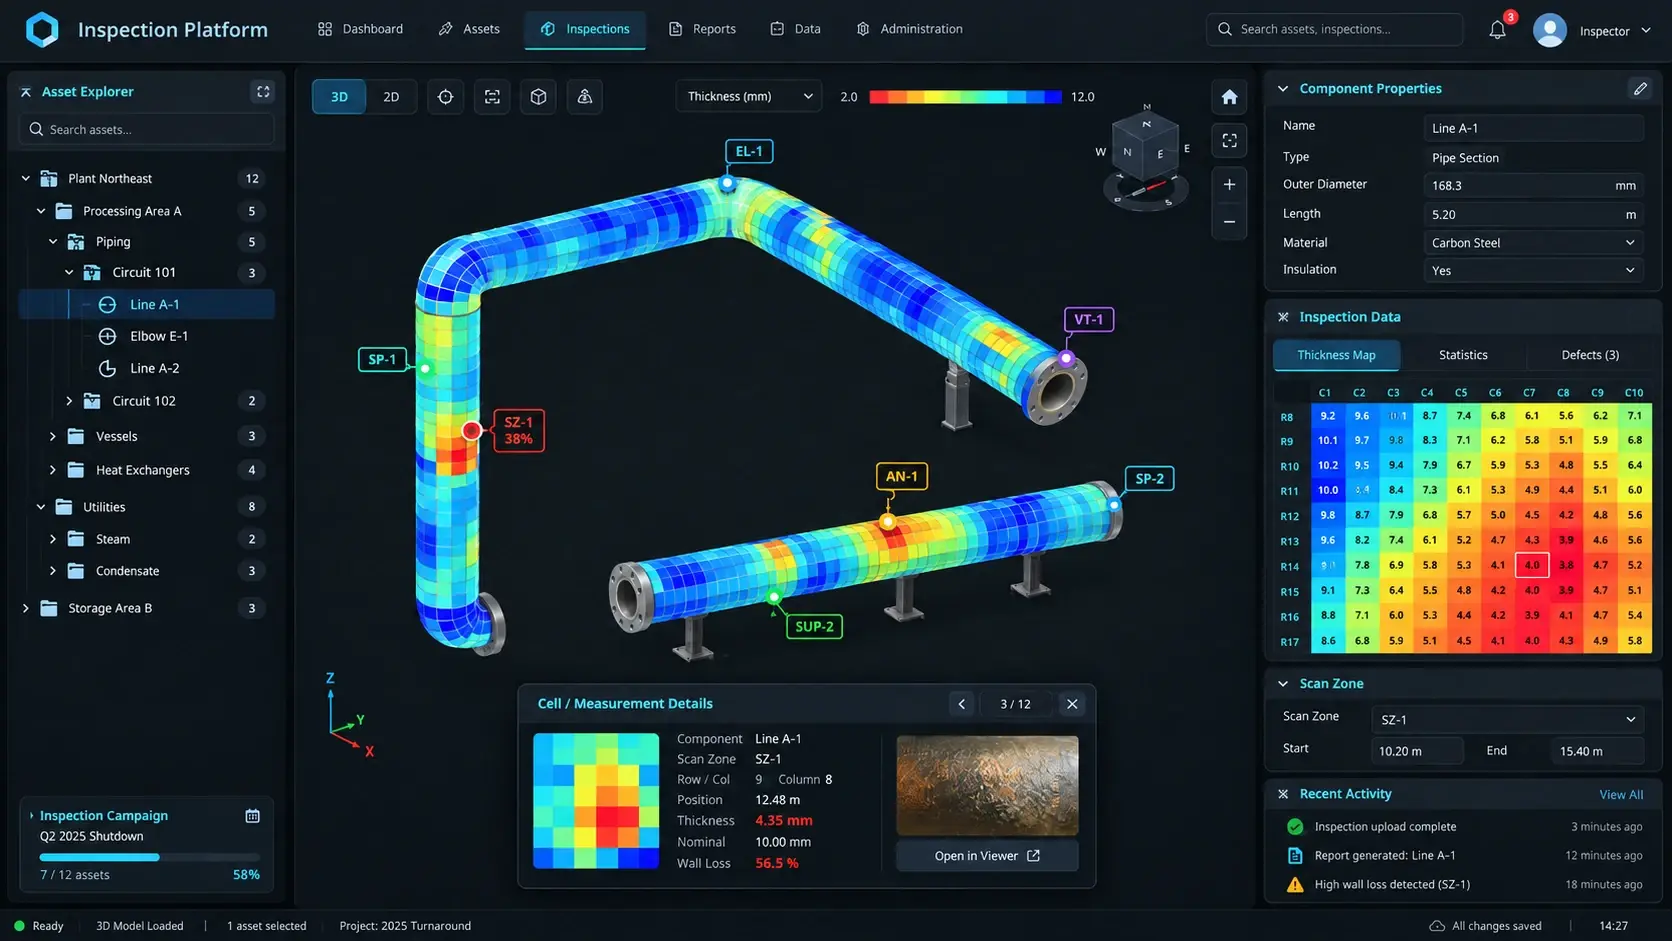
Task: Zoom out with the minus icon
Action: point(1229,222)
